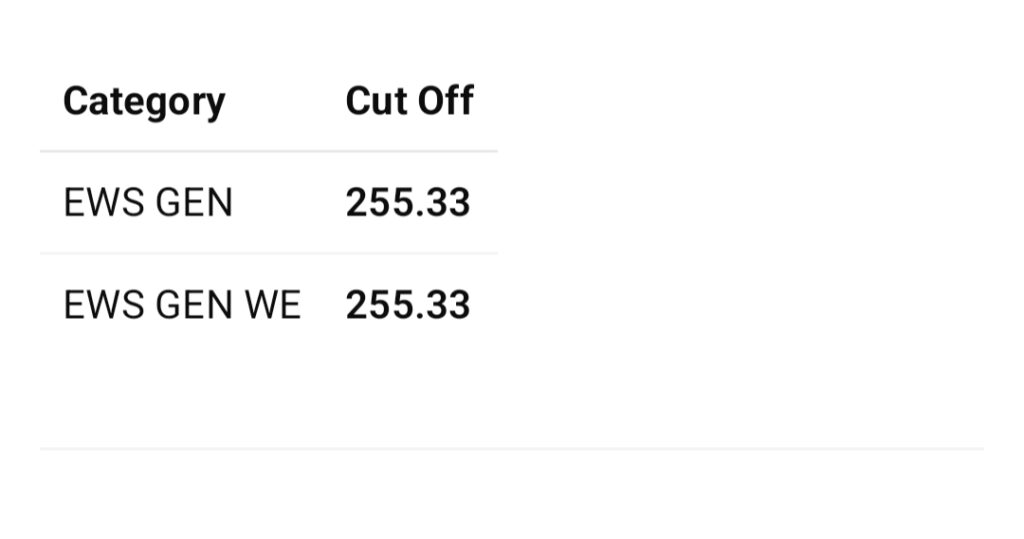Click the decimal part of first cut-off value

tap(448, 203)
